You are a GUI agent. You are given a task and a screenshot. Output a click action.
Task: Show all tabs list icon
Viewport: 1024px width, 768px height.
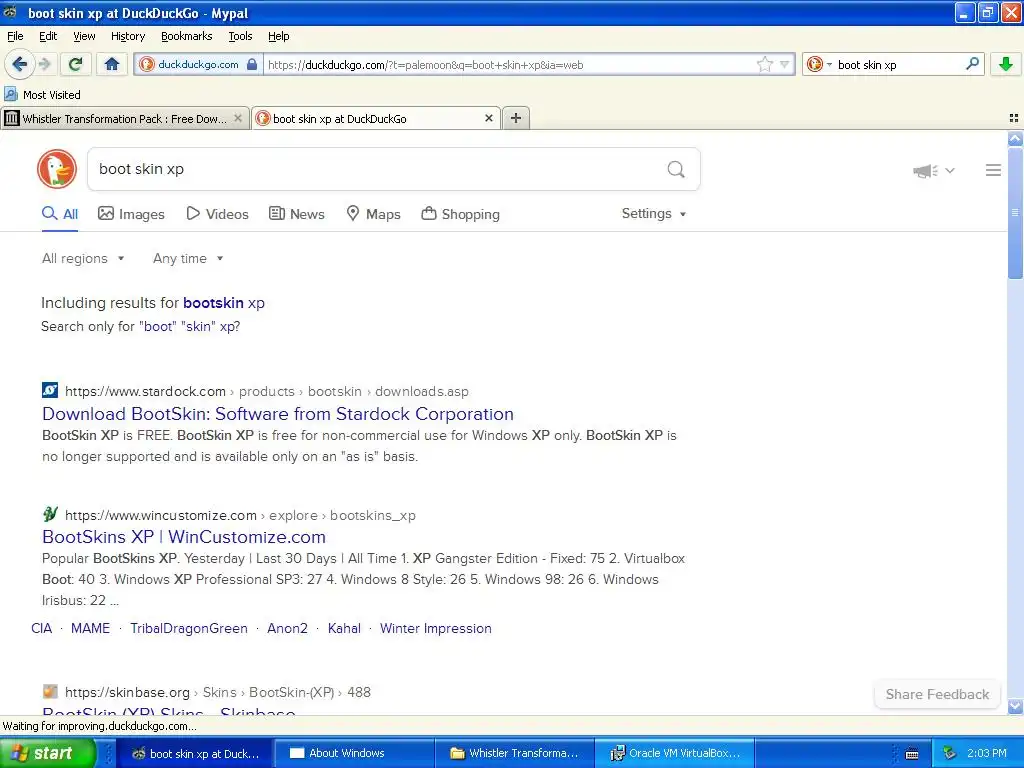[x=1014, y=118]
